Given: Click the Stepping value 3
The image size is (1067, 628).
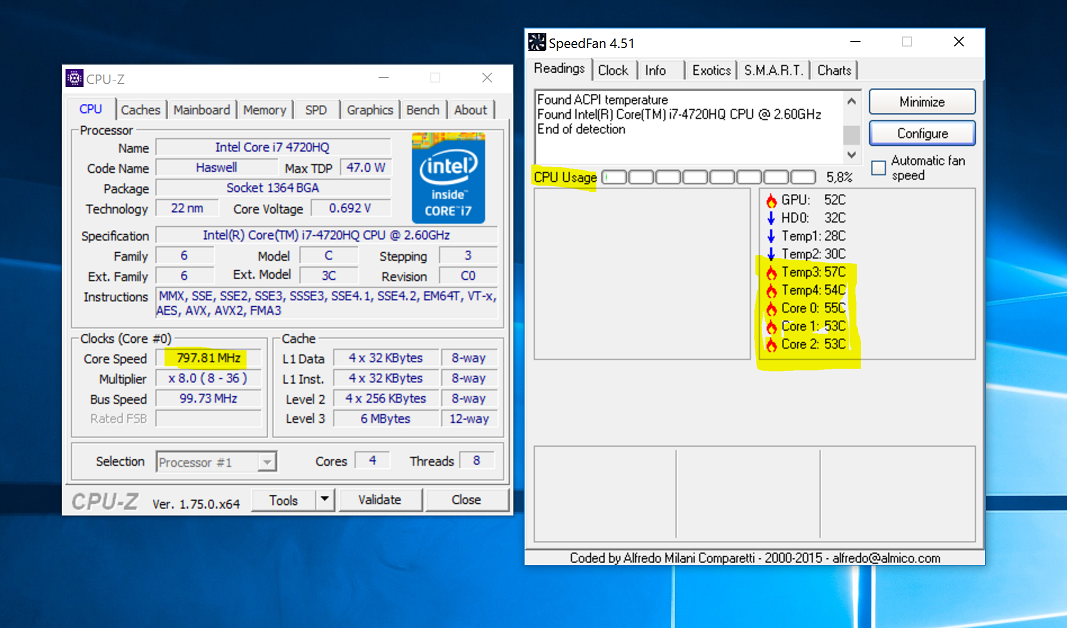Looking at the screenshot, I should point(467,256).
